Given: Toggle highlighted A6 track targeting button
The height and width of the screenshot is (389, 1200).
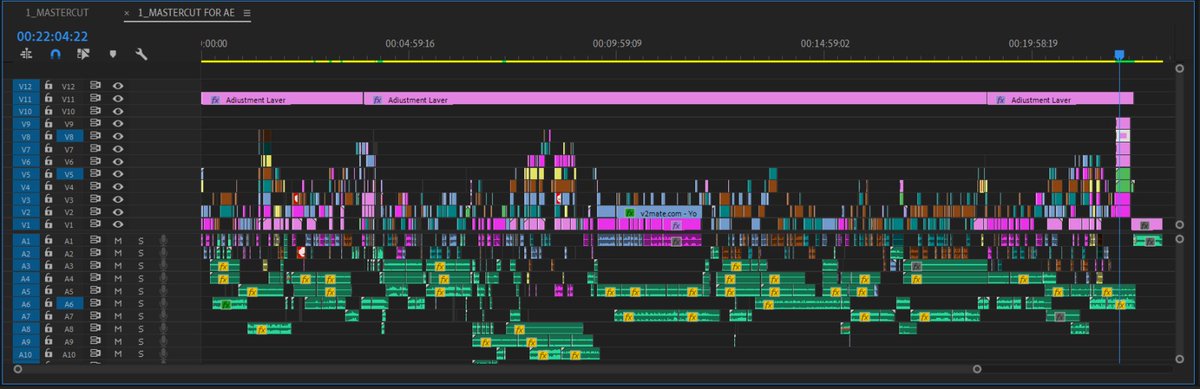Looking at the screenshot, I should (69, 303).
